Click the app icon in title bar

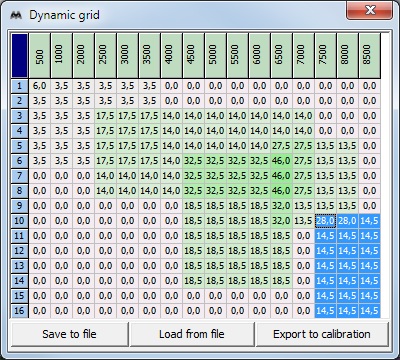coord(16,15)
